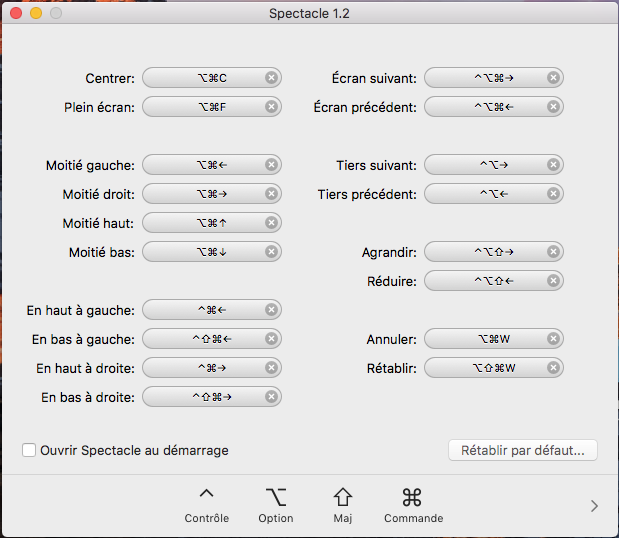Clear the Centrer shortcut with its X icon

(x=271, y=78)
